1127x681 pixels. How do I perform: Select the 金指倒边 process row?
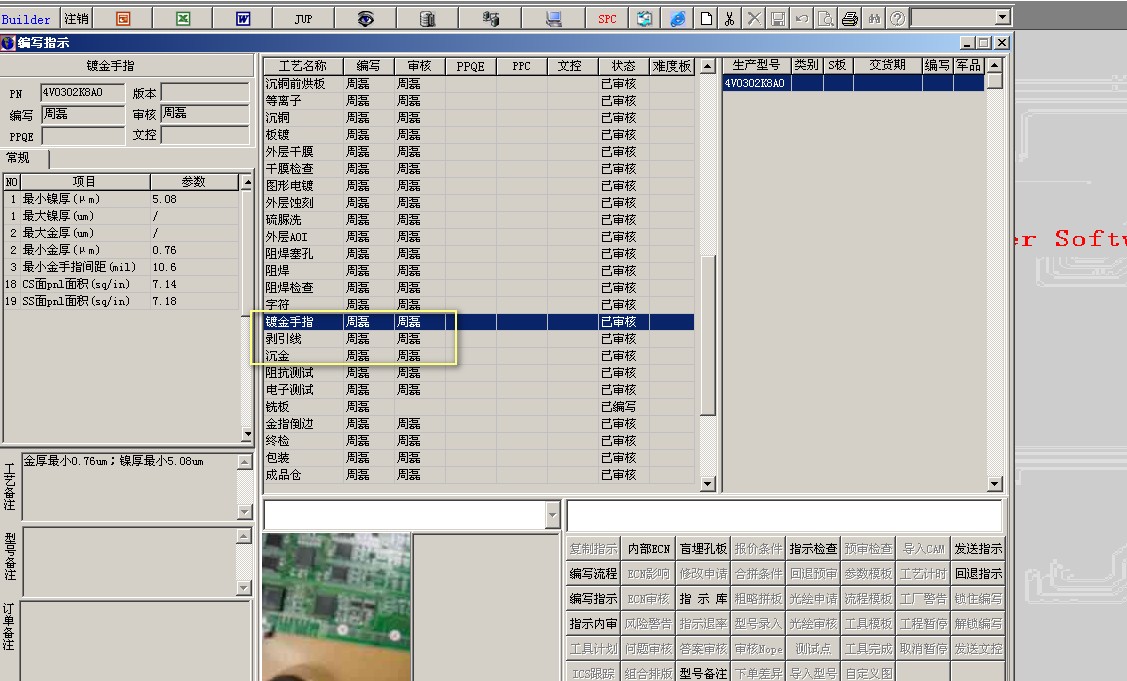pos(479,424)
